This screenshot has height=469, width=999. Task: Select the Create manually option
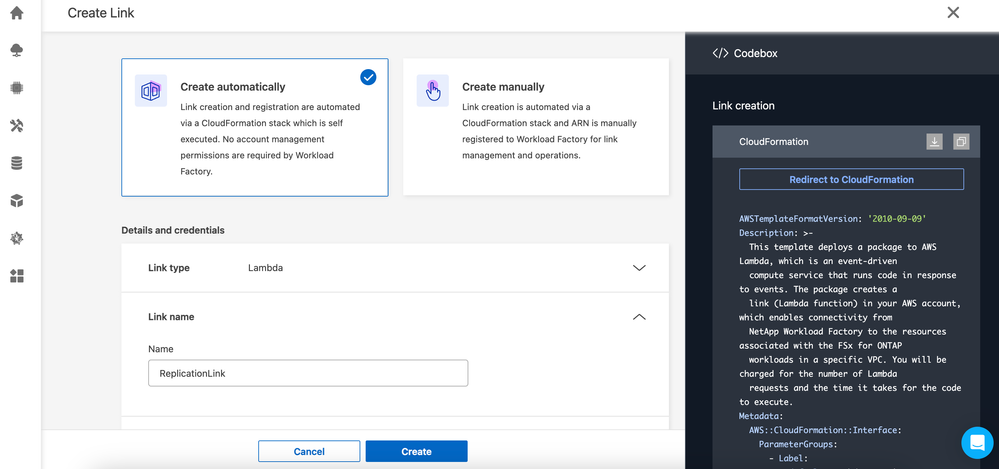pyautogui.click(x=535, y=126)
